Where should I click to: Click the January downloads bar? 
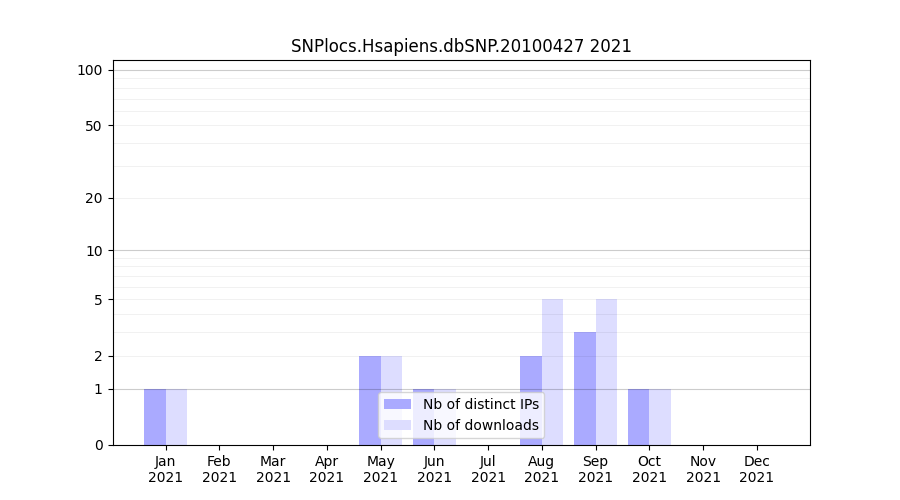pyautogui.click(x=176, y=417)
